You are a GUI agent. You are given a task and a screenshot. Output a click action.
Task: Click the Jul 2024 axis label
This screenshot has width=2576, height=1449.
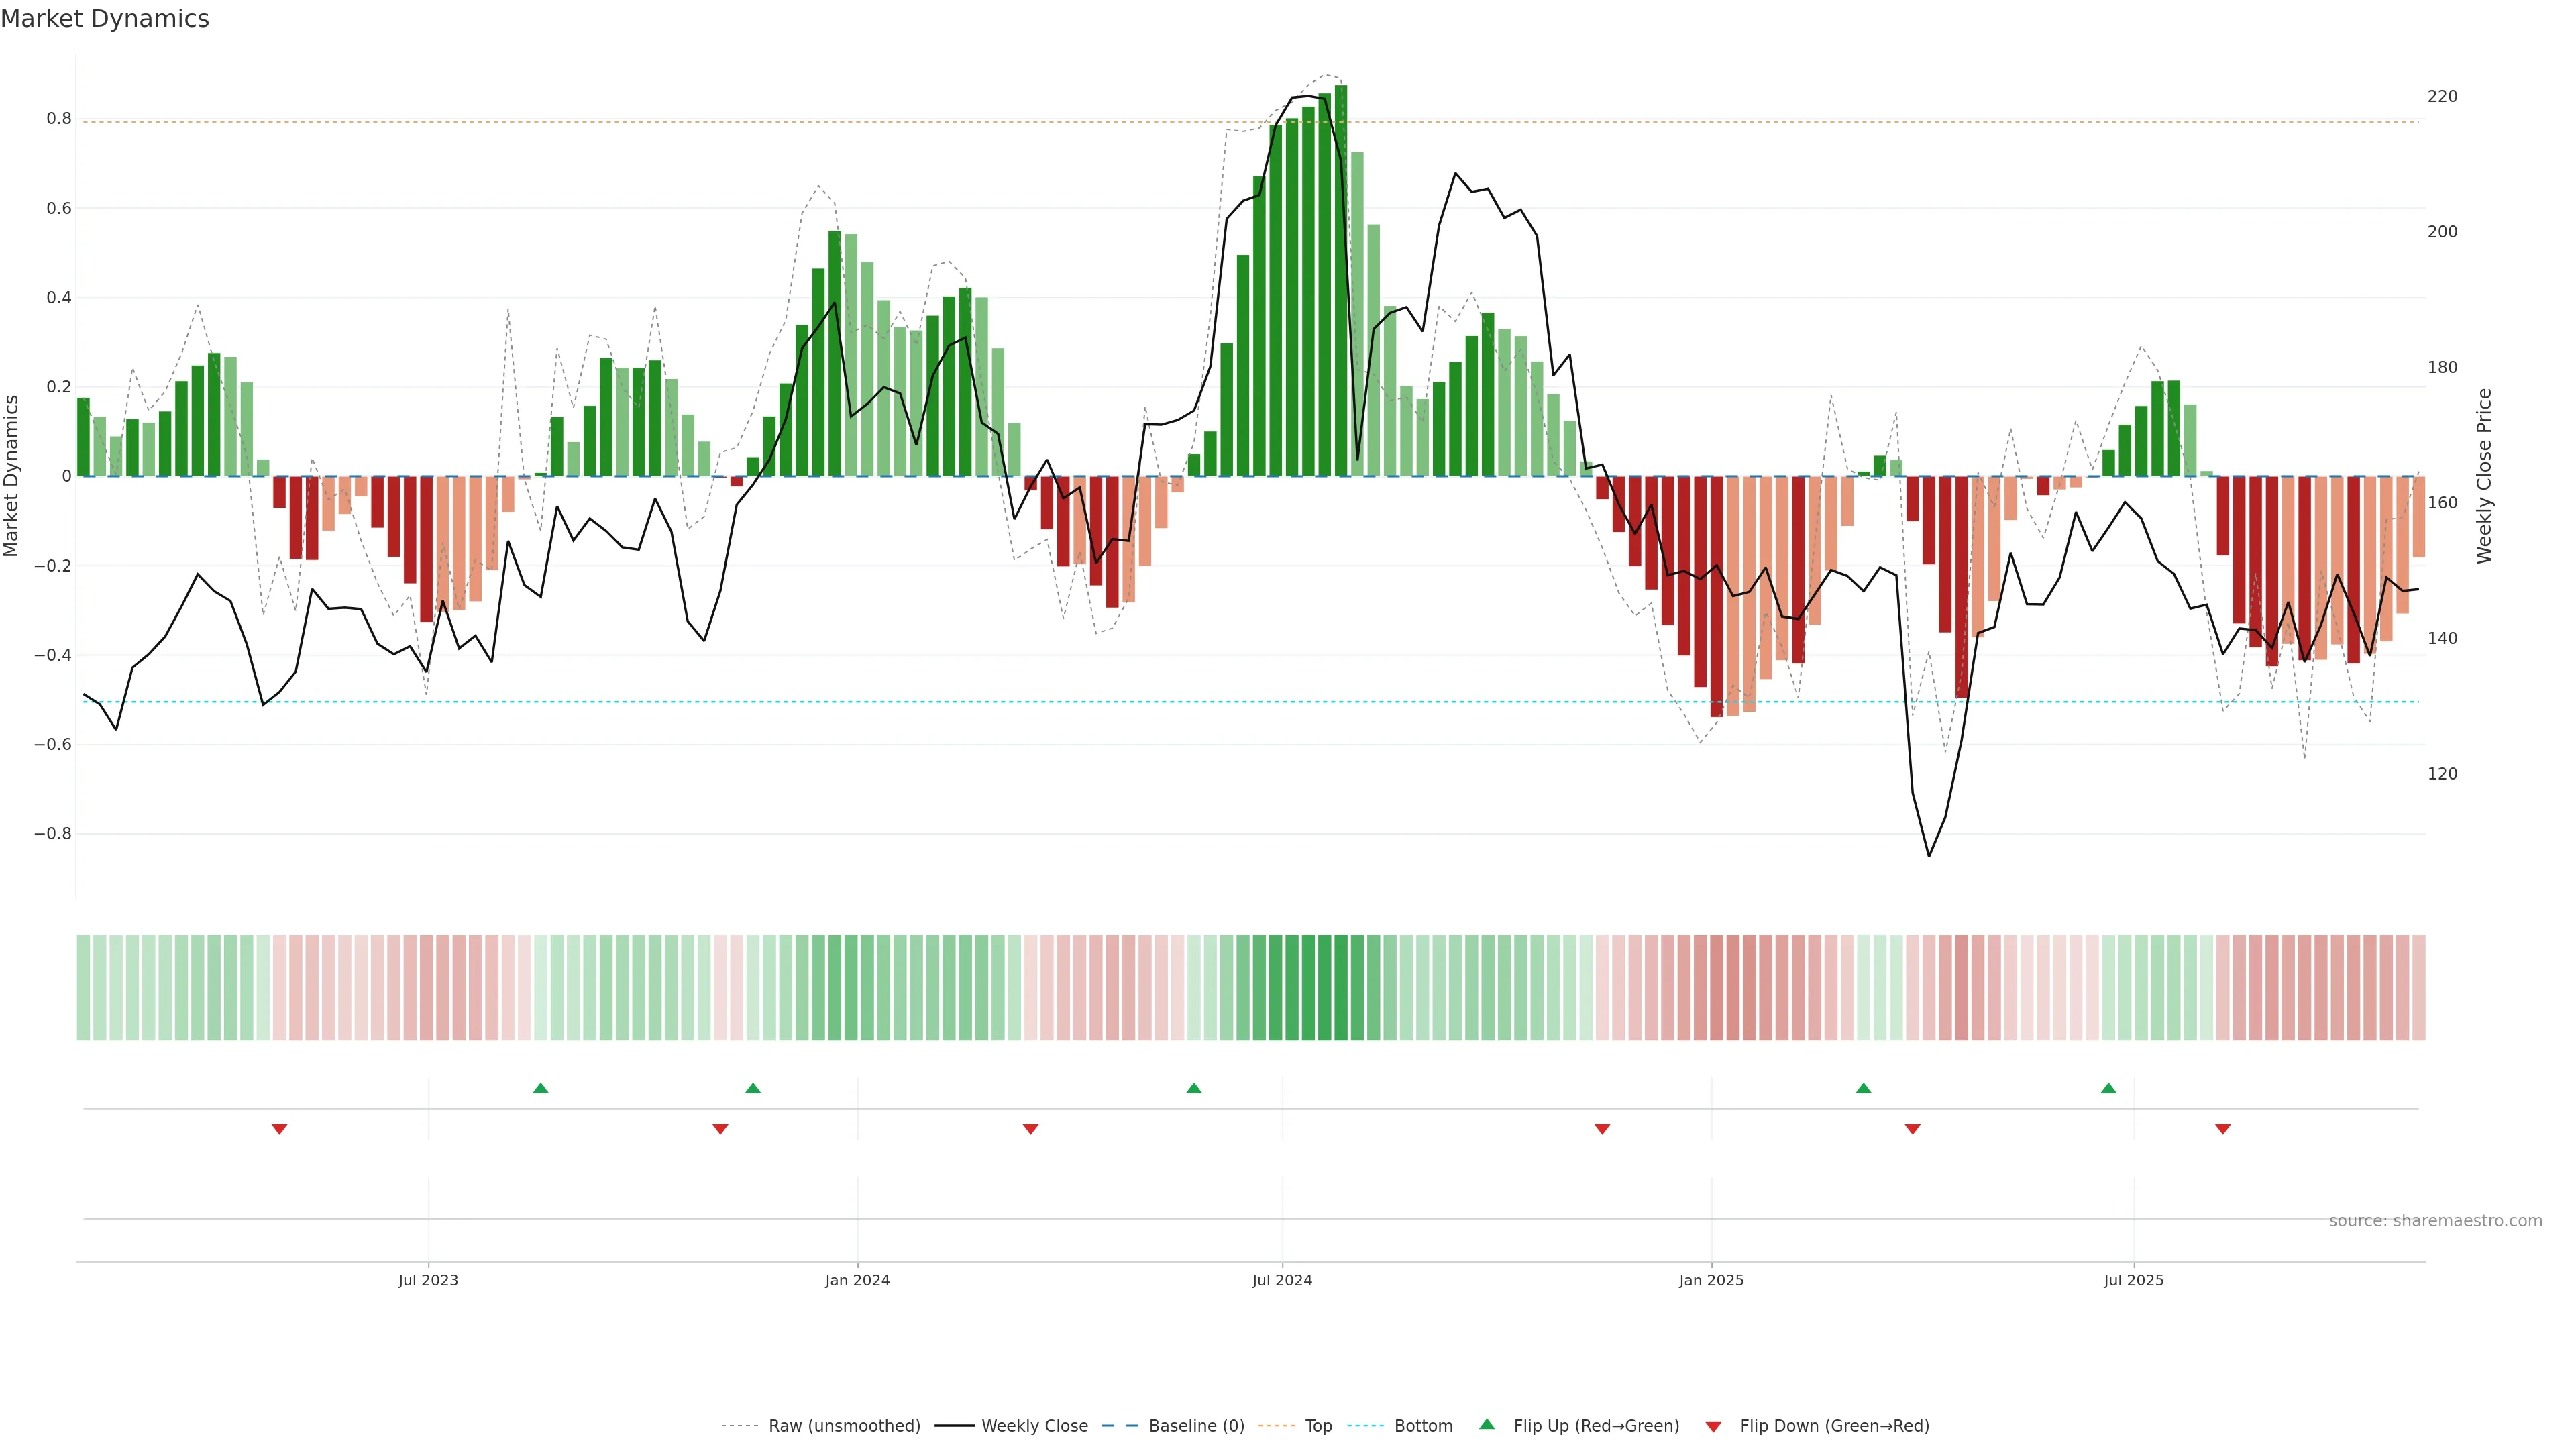point(1282,1280)
